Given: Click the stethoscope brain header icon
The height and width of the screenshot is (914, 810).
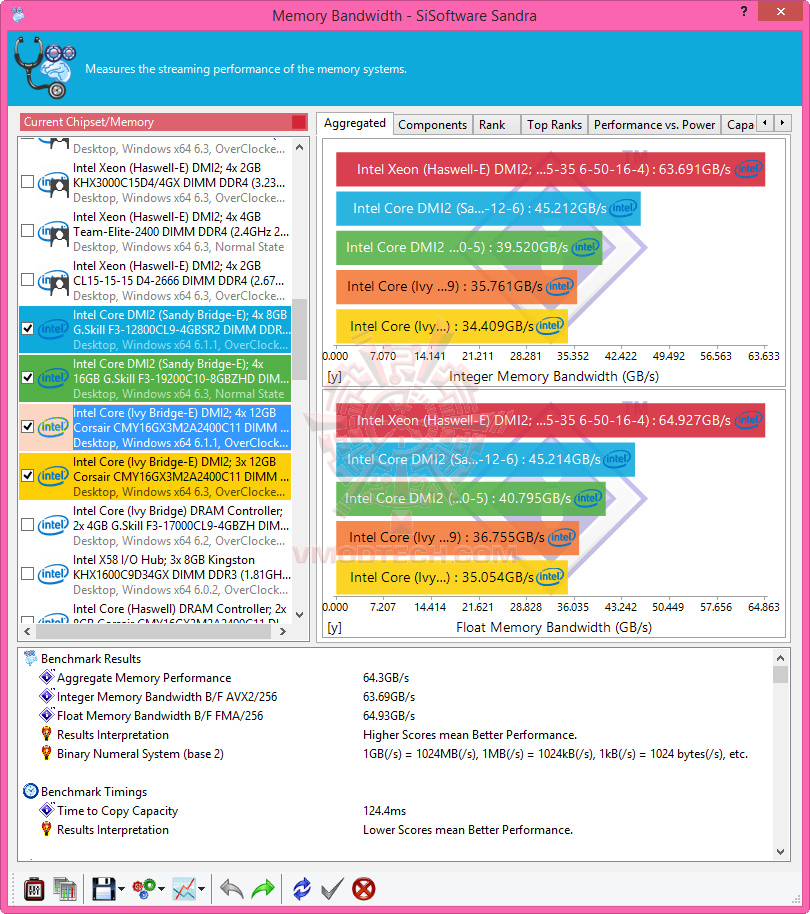Looking at the screenshot, I should coord(45,67).
